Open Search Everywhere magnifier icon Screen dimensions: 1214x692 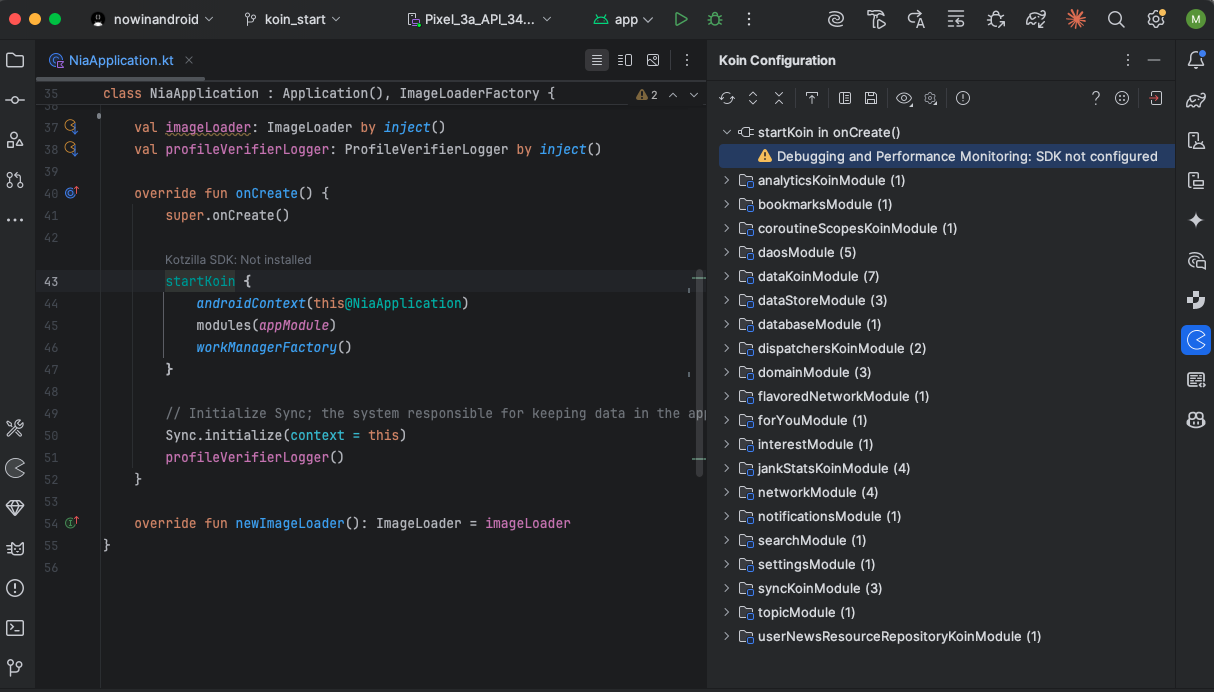[x=1116, y=19]
